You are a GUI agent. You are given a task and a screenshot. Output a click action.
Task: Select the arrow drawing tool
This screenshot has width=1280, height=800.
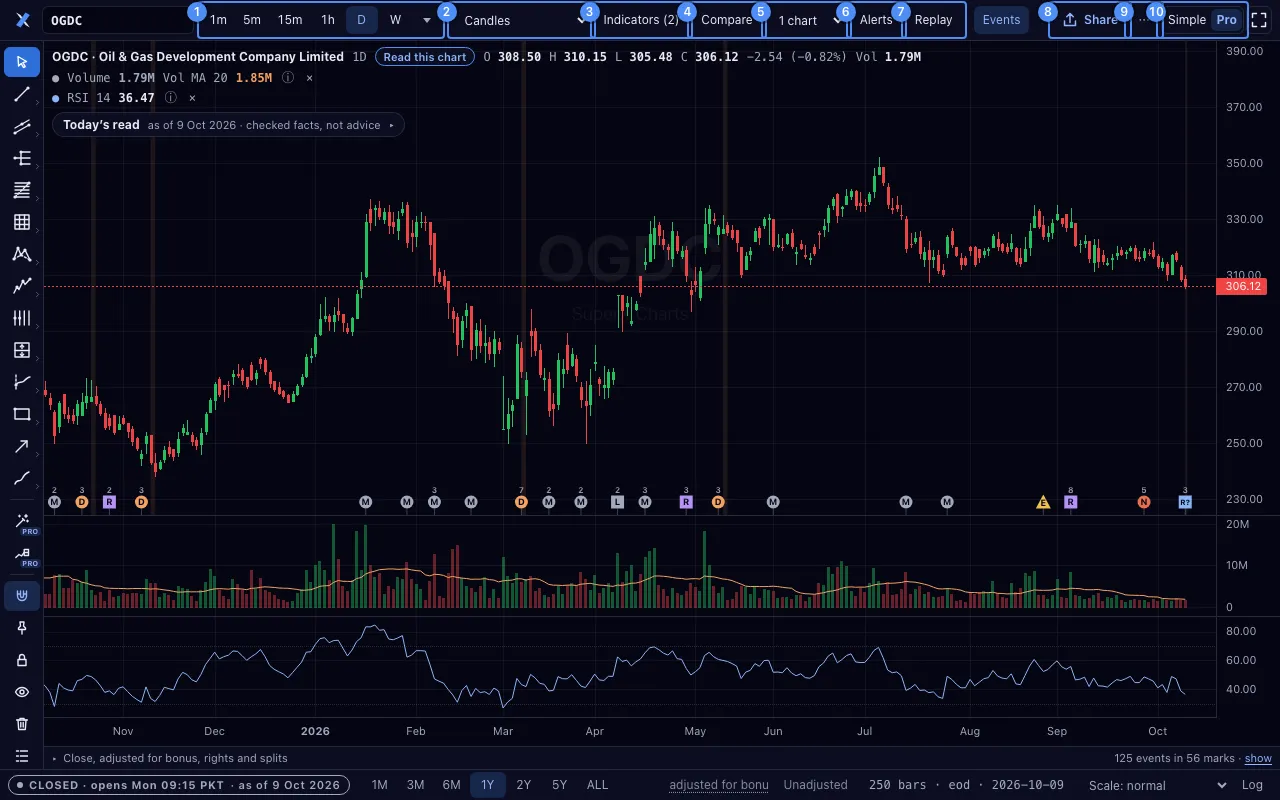click(x=22, y=446)
